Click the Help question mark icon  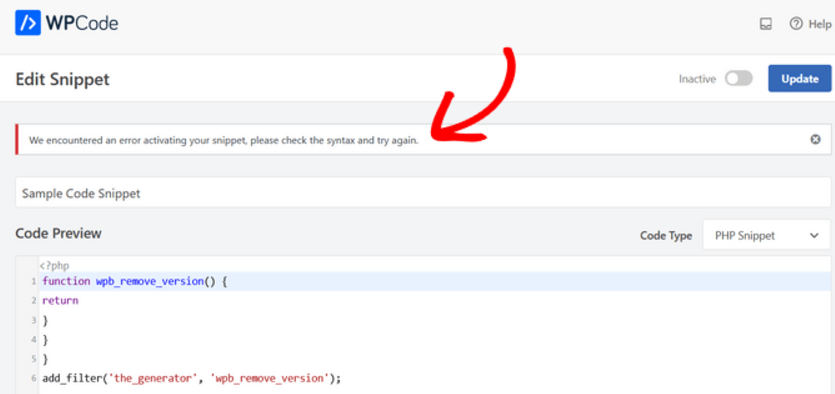pyautogui.click(x=796, y=24)
